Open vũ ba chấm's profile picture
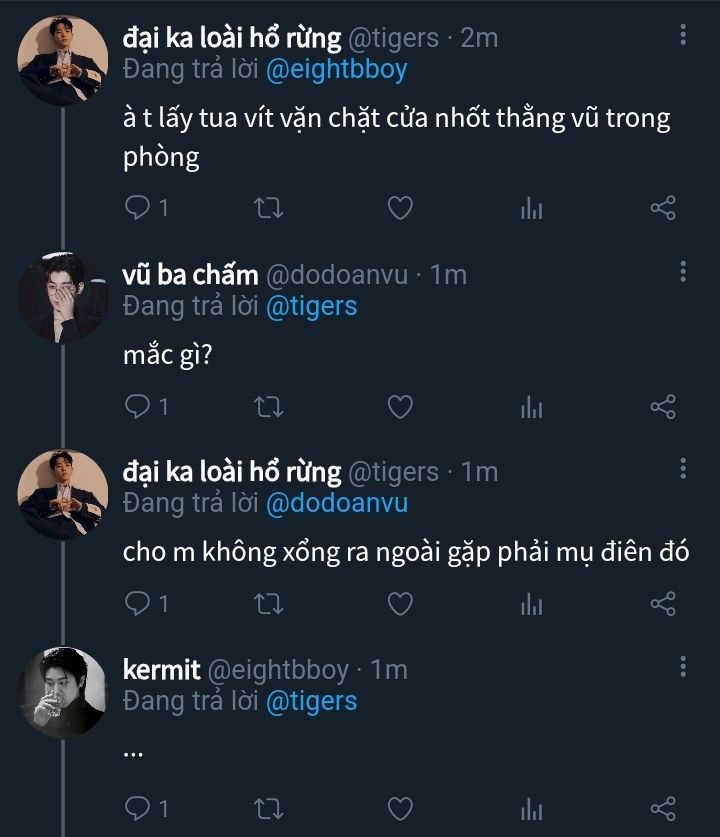Image resolution: width=720 pixels, height=837 pixels. [63, 297]
